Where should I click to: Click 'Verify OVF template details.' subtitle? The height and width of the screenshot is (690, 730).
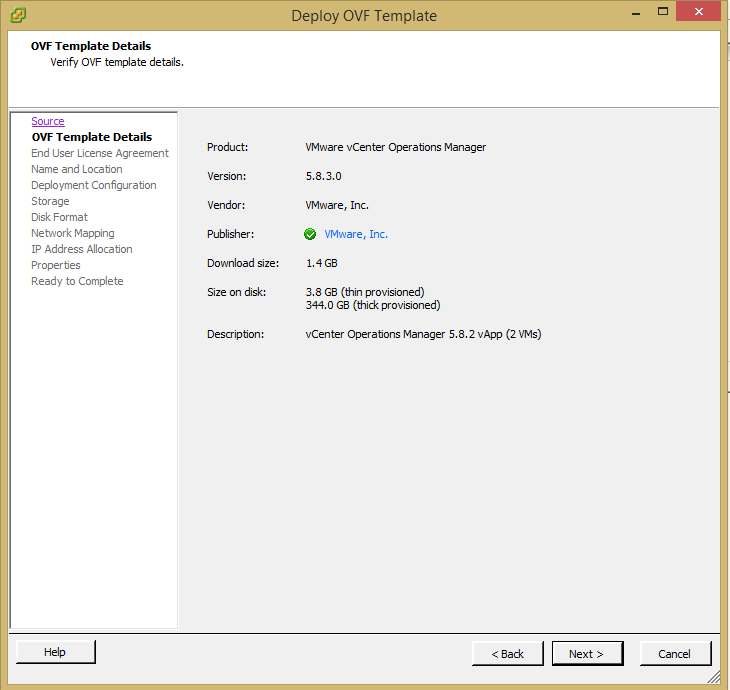[x=117, y=62]
